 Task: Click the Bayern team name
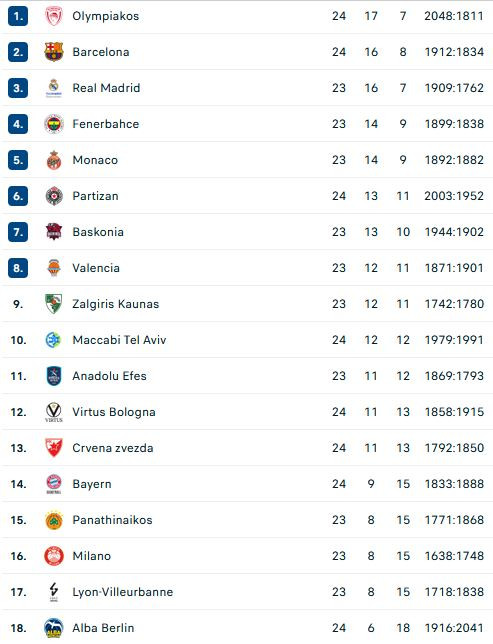click(x=92, y=484)
